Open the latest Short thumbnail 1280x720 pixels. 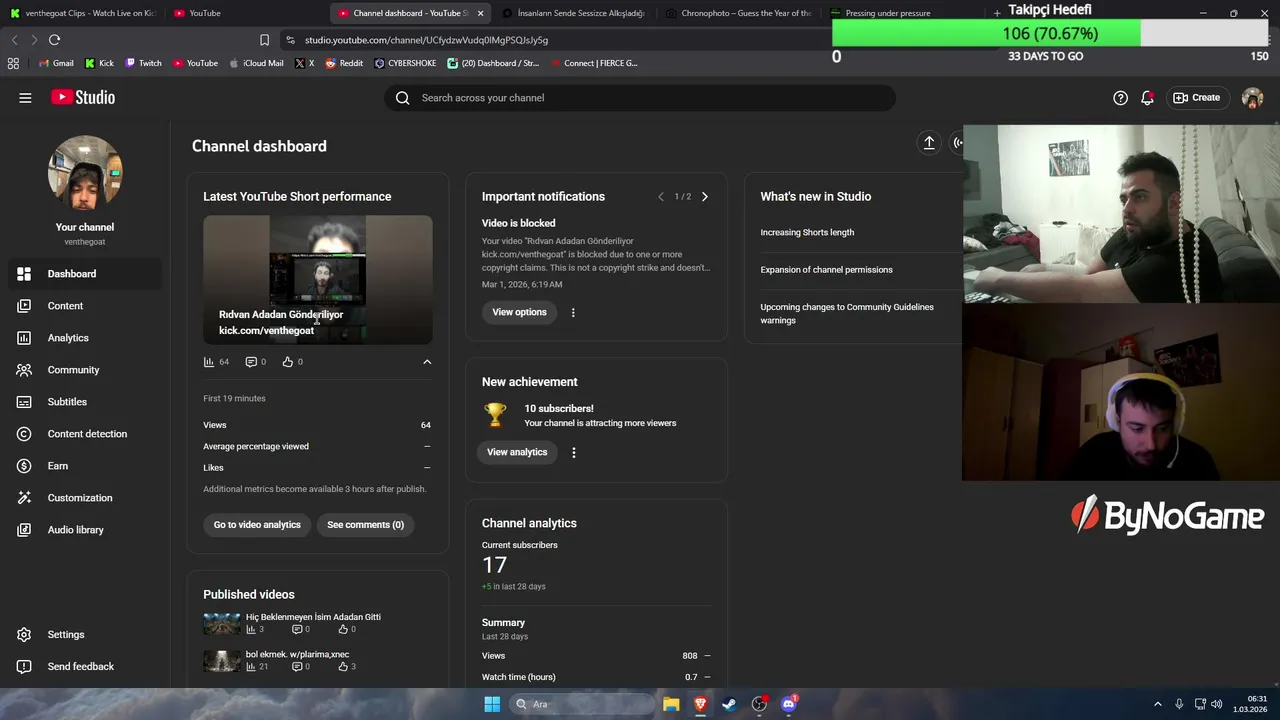318,279
